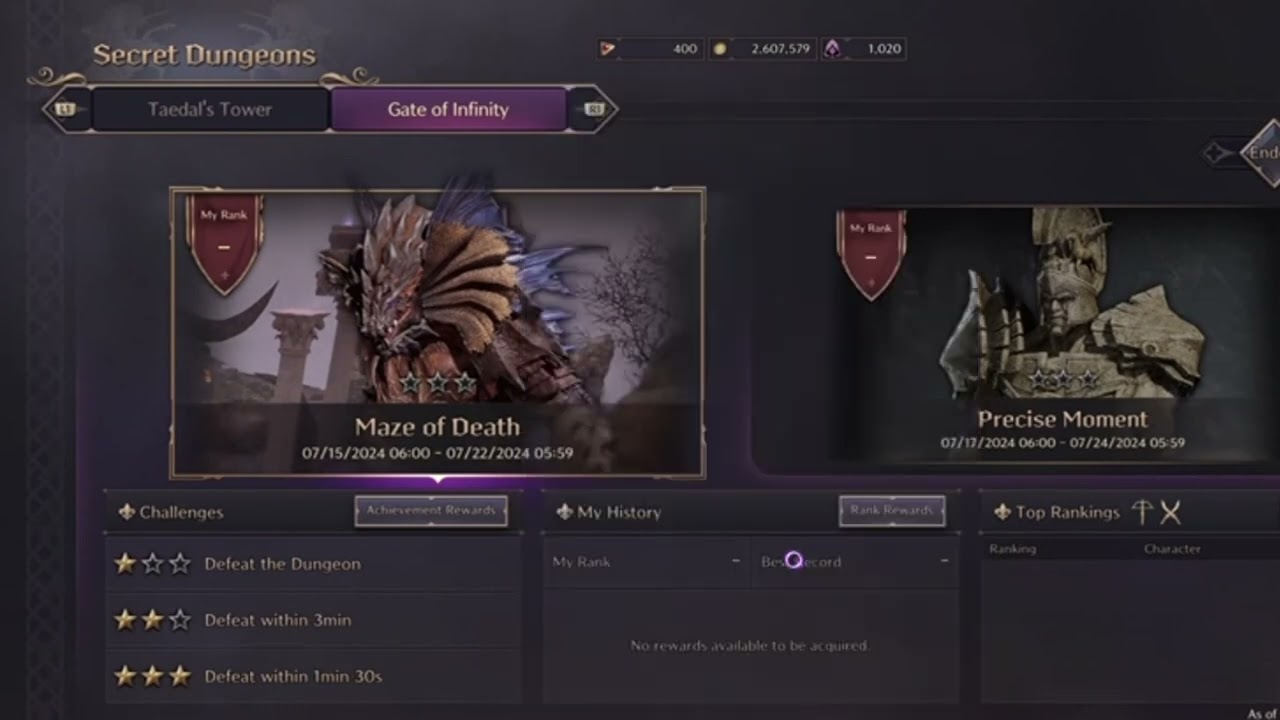1280x720 pixels.
Task: Click the crossed swords icon in Top Rankings
Action: (1170, 512)
